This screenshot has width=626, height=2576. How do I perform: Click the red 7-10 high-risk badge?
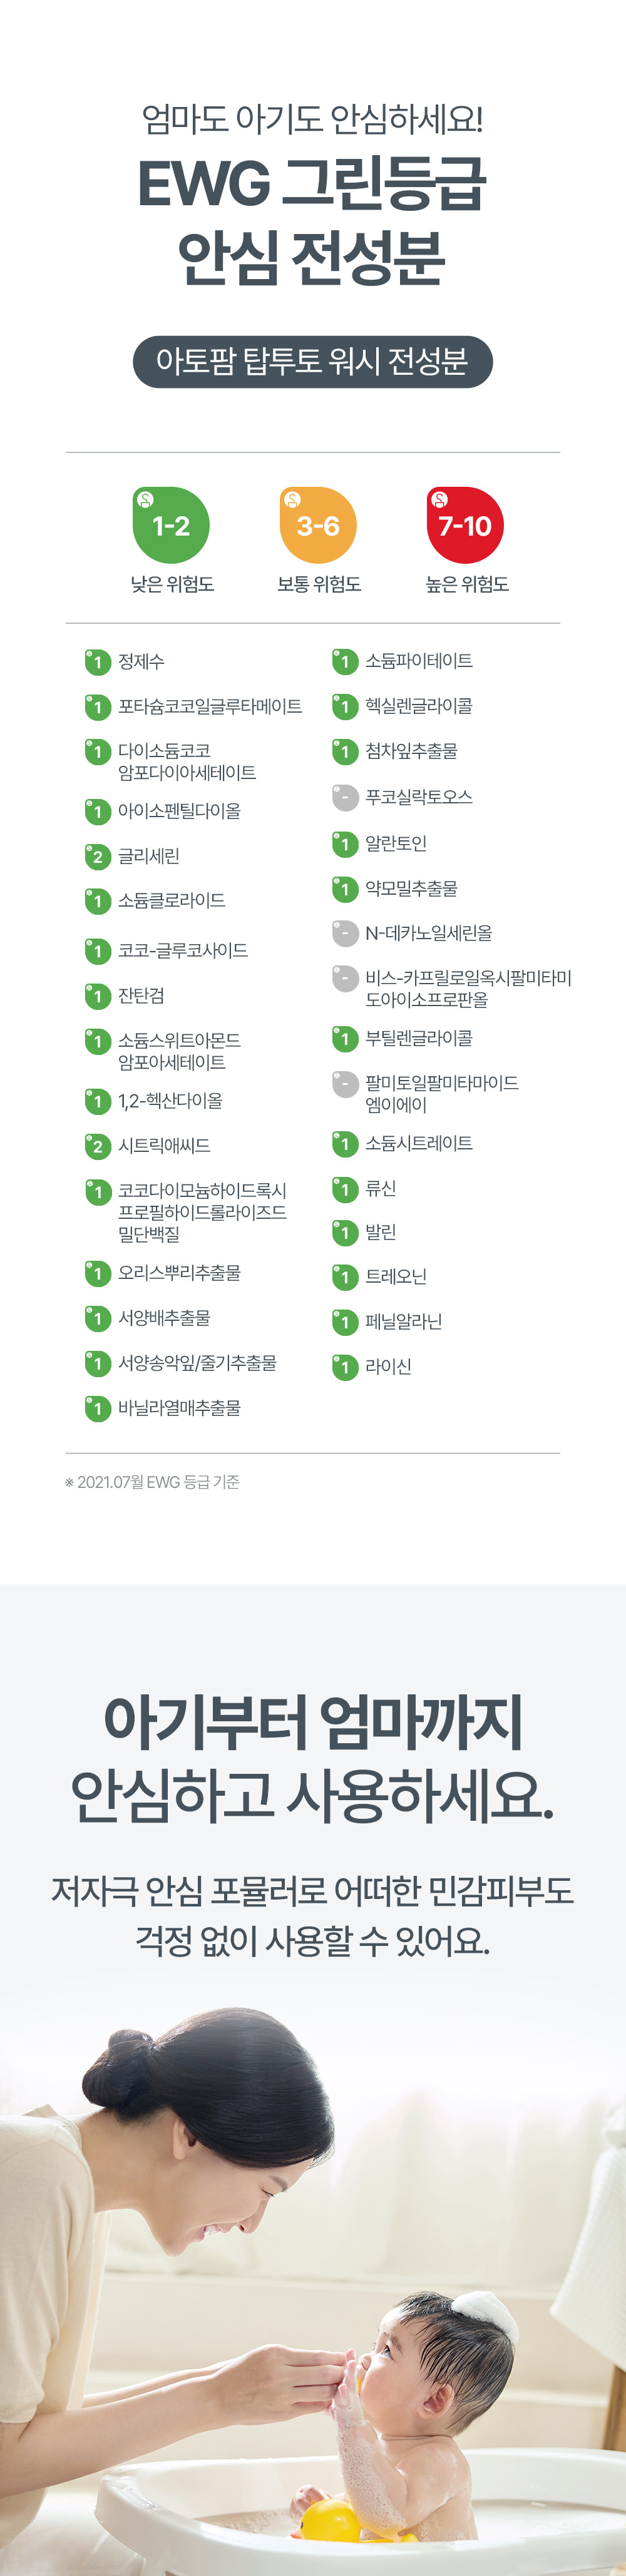click(x=465, y=525)
